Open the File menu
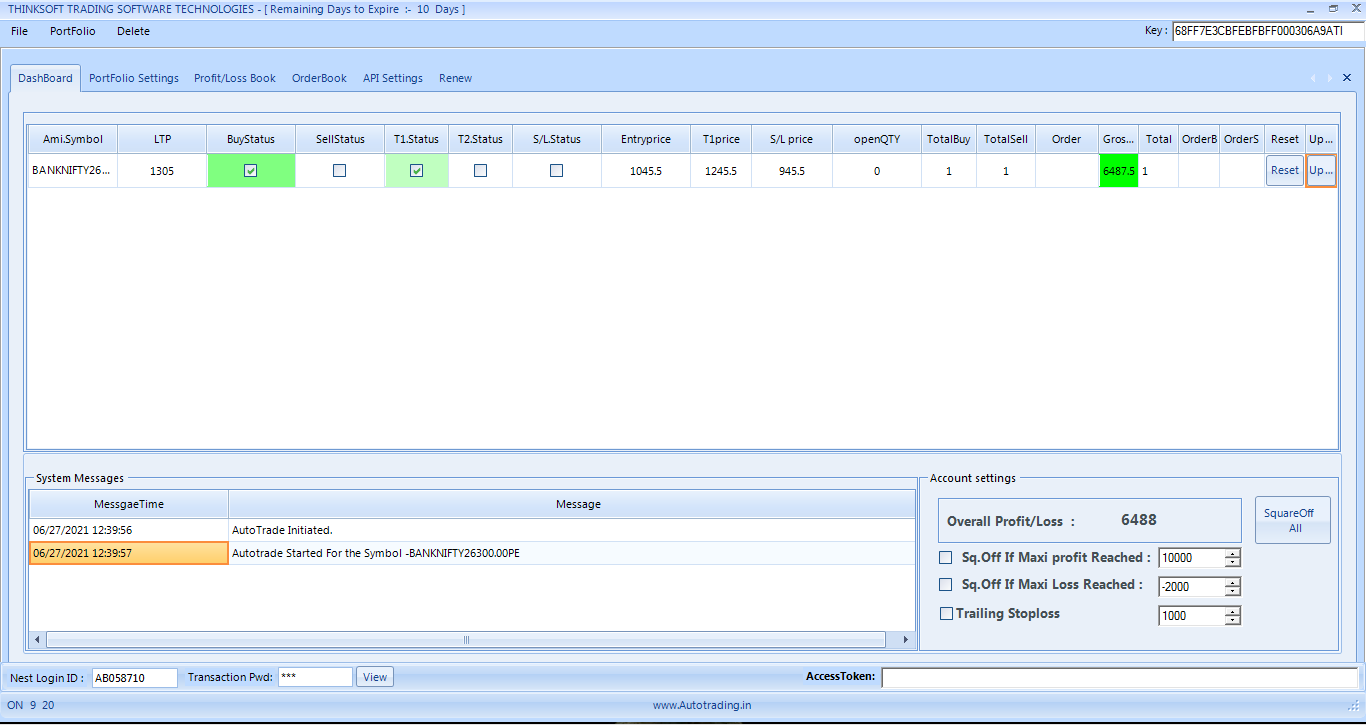The height and width of the screenshot is (726, 1366). 19,31
